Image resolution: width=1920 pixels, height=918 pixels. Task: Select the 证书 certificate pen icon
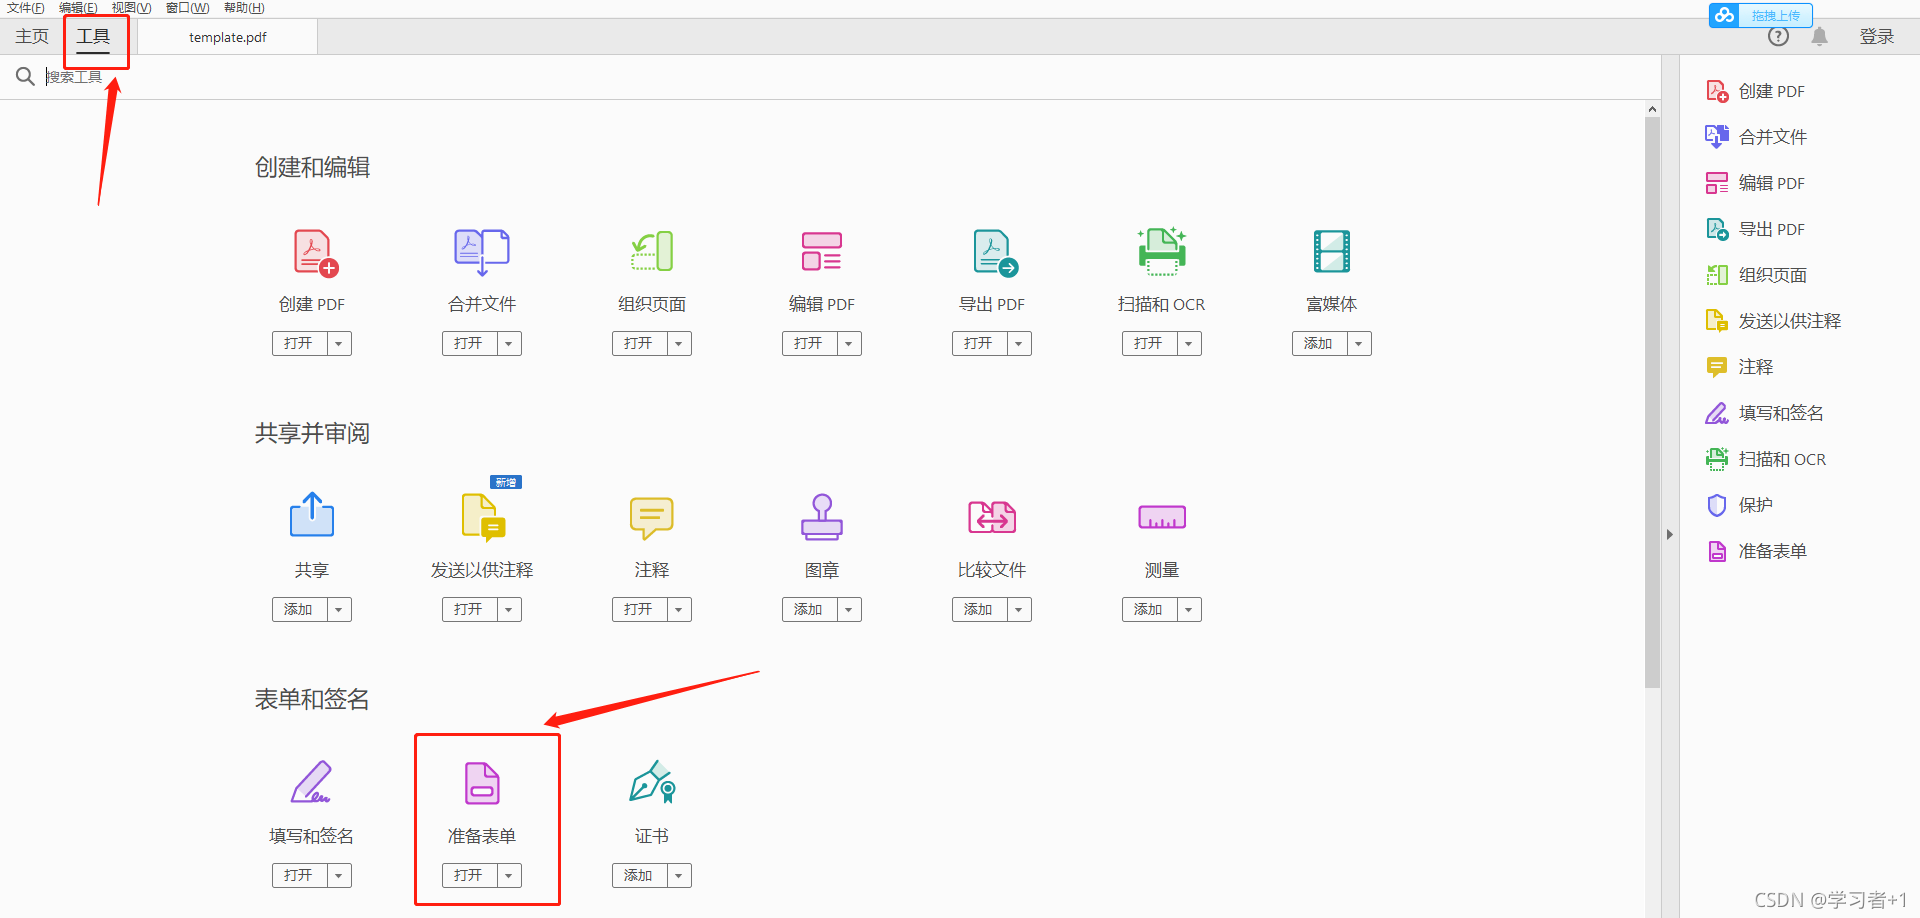[653, 782]
